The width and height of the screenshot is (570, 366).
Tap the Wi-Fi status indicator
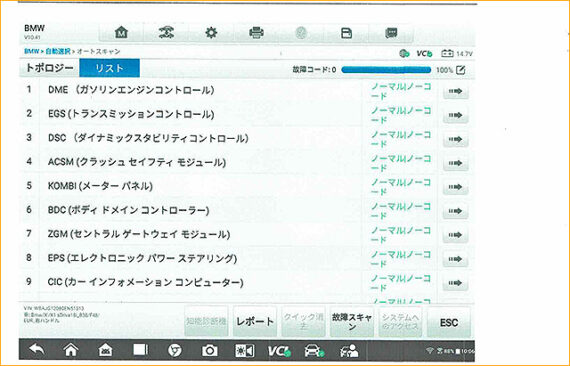[x=430, y=351]
